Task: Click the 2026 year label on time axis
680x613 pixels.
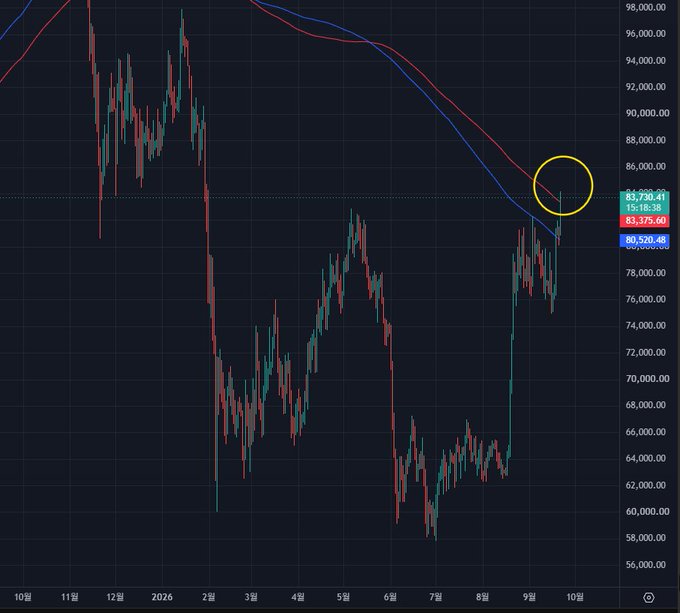Action: (162, 597)
